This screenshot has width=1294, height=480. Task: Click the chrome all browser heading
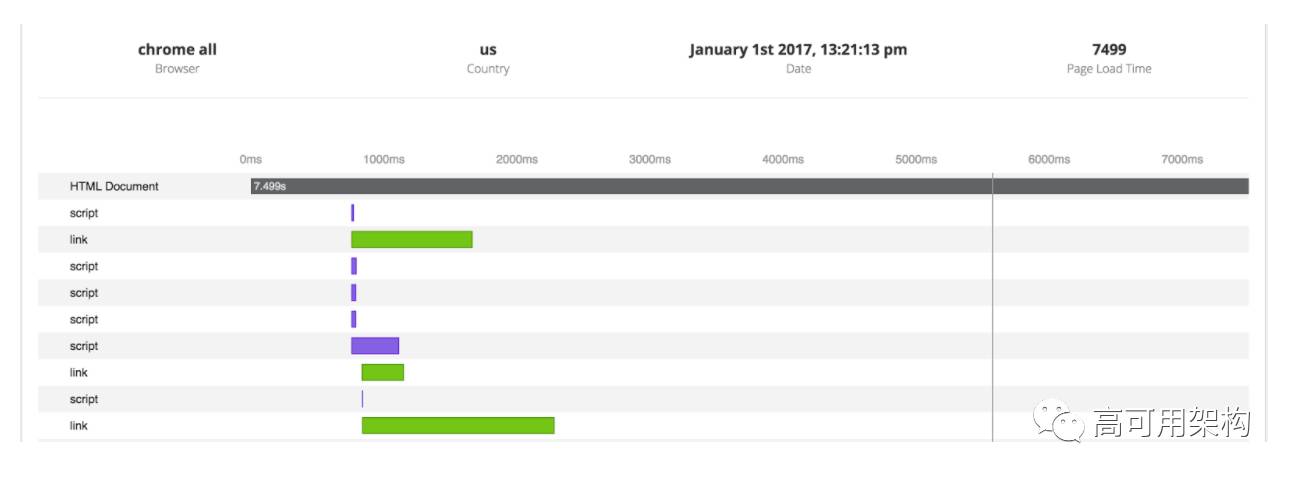tap(177, 49)
